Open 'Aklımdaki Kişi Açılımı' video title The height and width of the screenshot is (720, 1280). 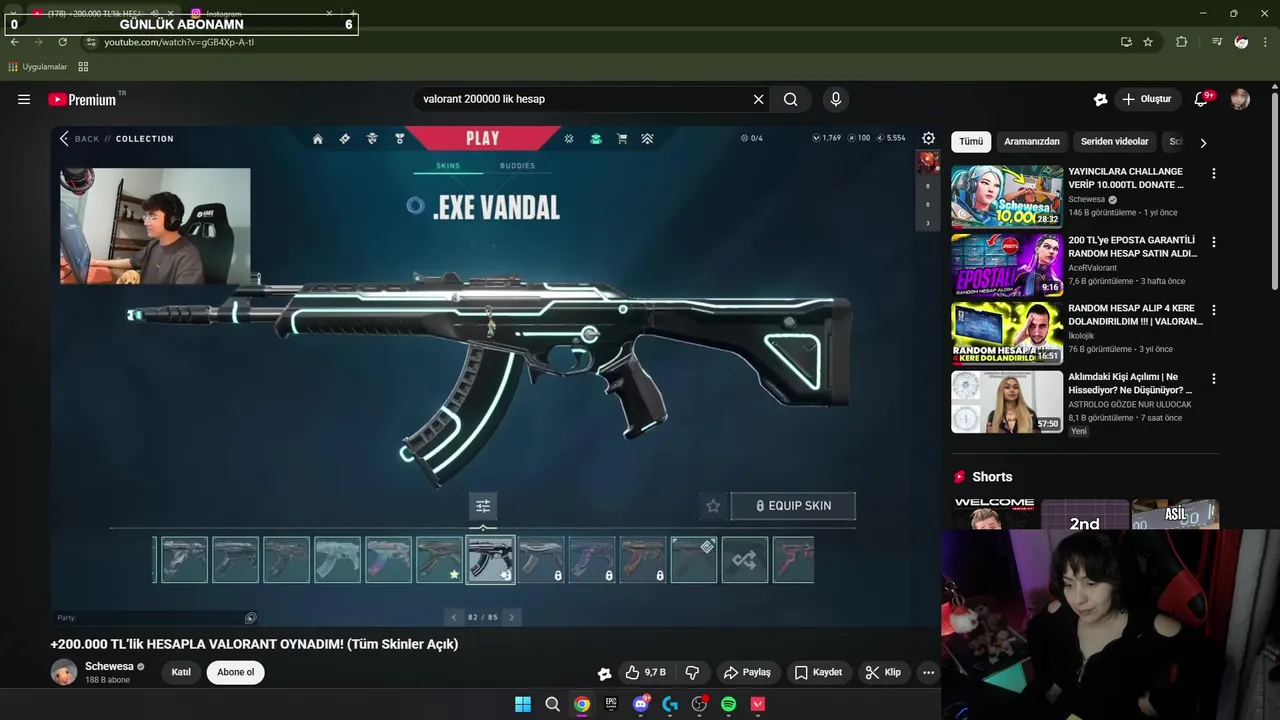(x=1130, y=383)
